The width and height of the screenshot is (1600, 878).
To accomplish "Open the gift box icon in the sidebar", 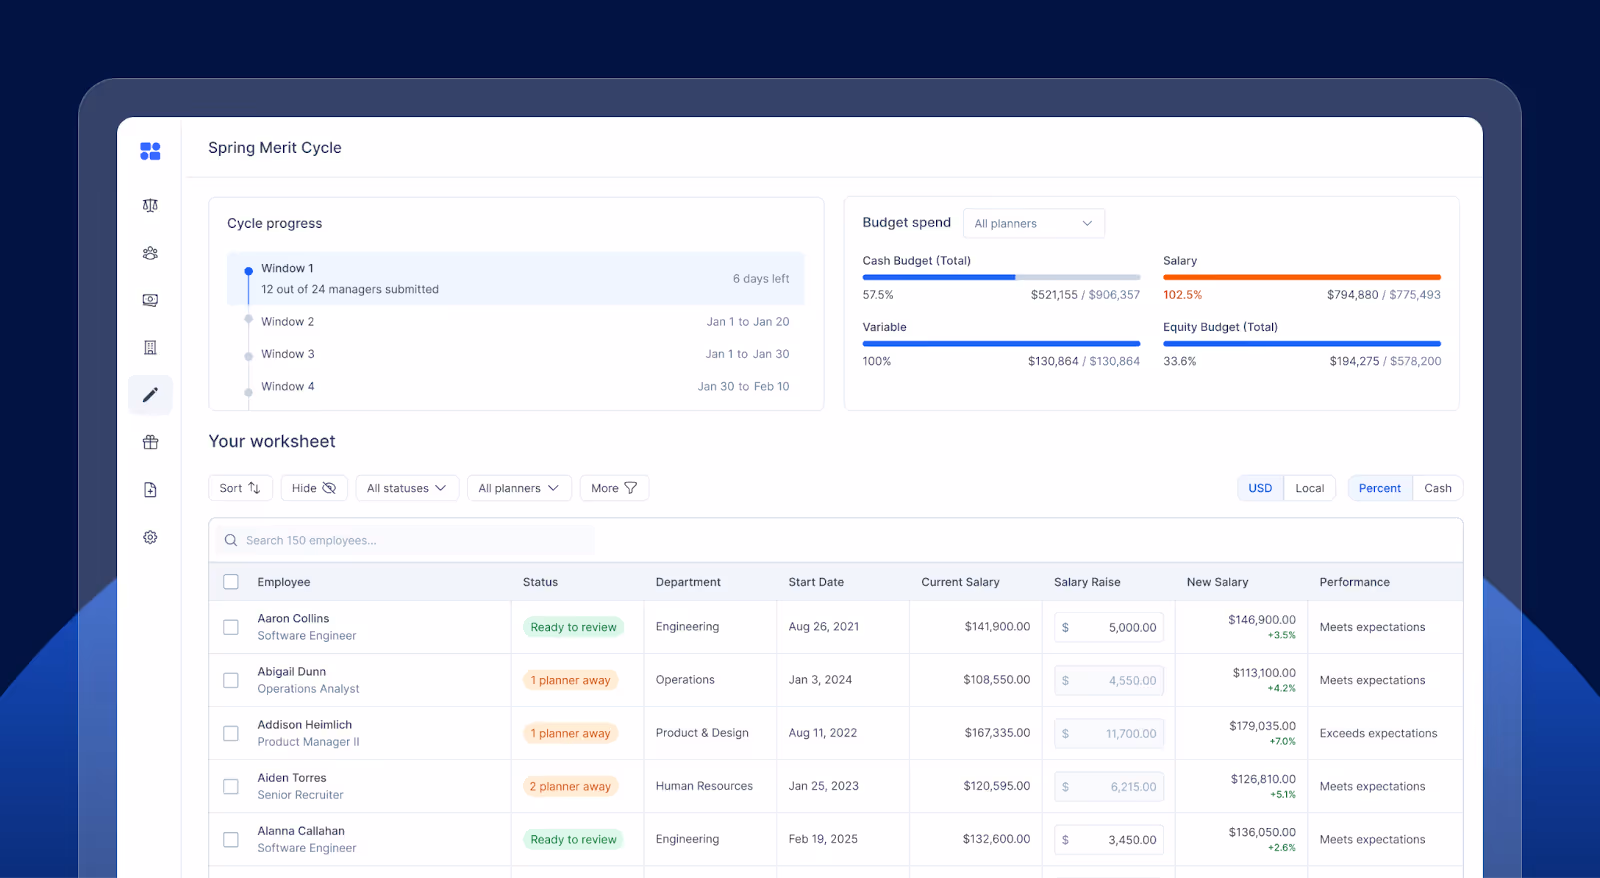I will pos(150,442).
